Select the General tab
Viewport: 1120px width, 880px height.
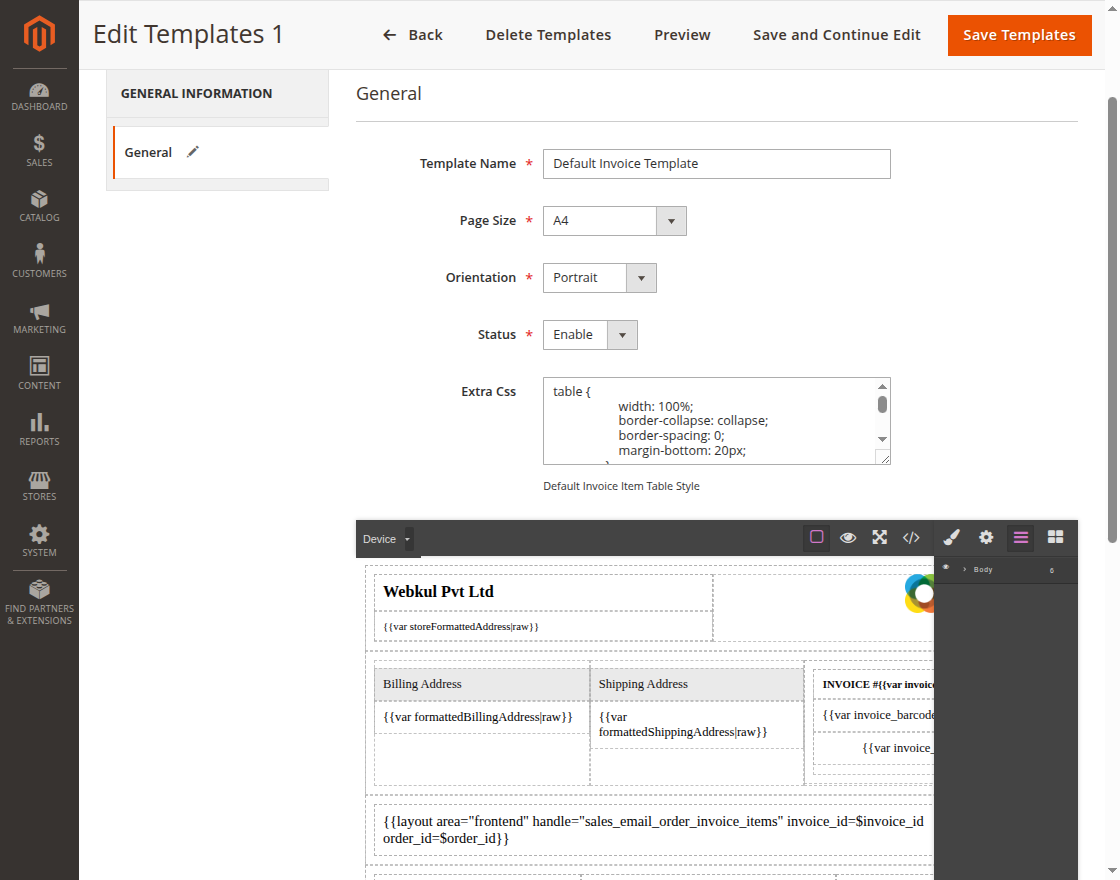(x=221, y=152)
